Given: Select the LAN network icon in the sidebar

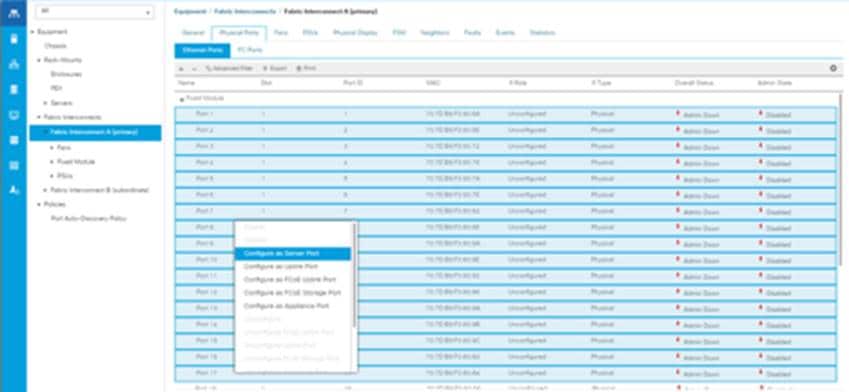Looking at the screenshot, I should pyautogui.click(x=14, y=64).
